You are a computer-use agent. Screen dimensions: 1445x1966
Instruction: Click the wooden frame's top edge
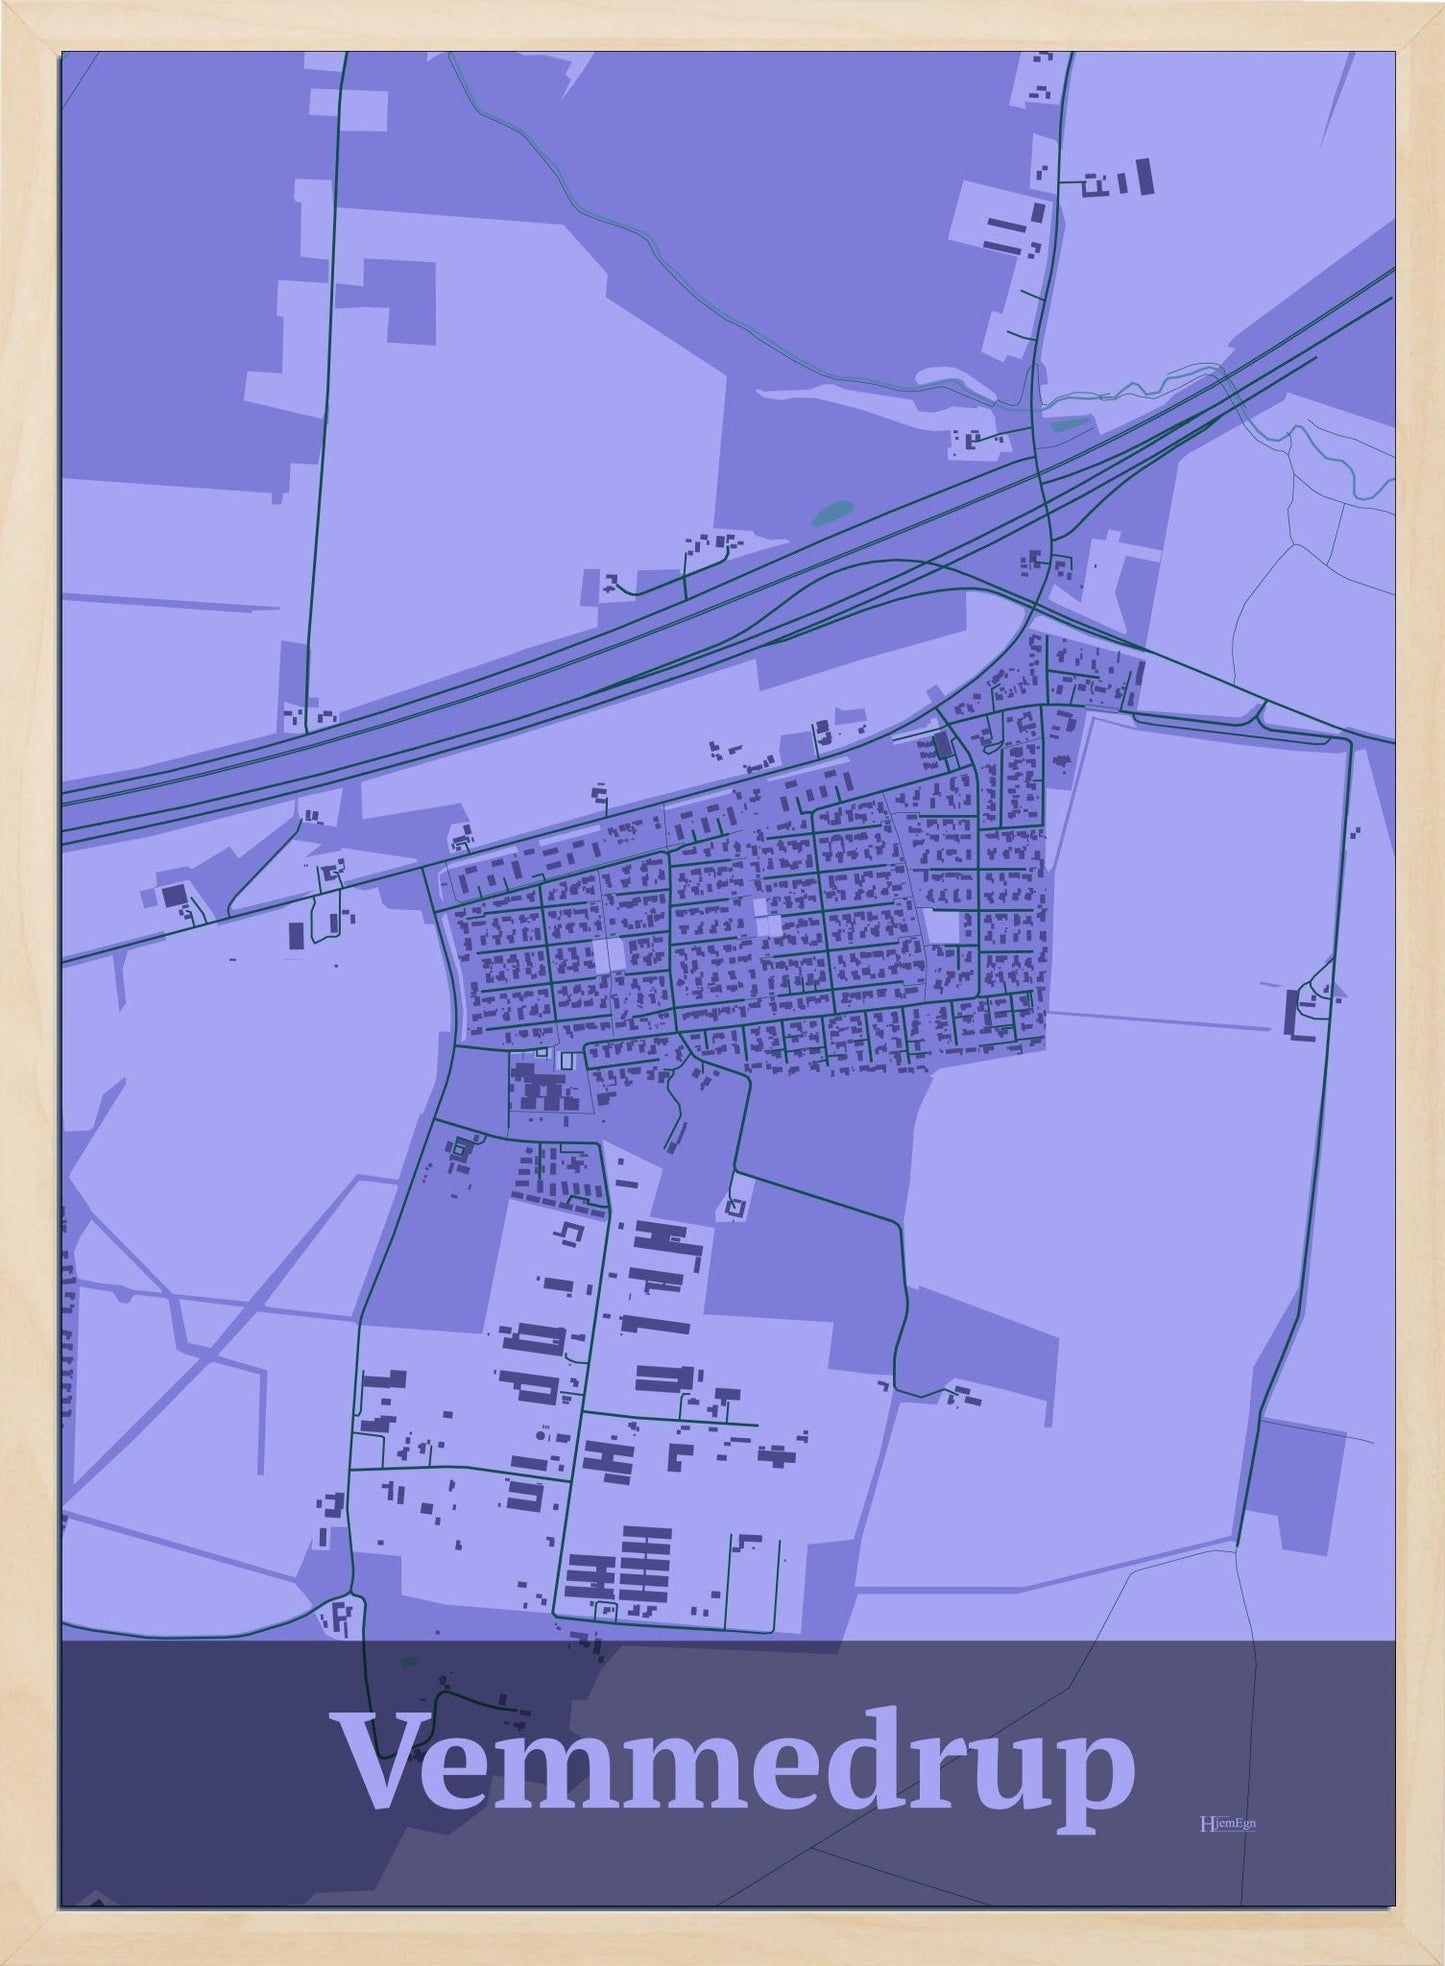(722, 25)
